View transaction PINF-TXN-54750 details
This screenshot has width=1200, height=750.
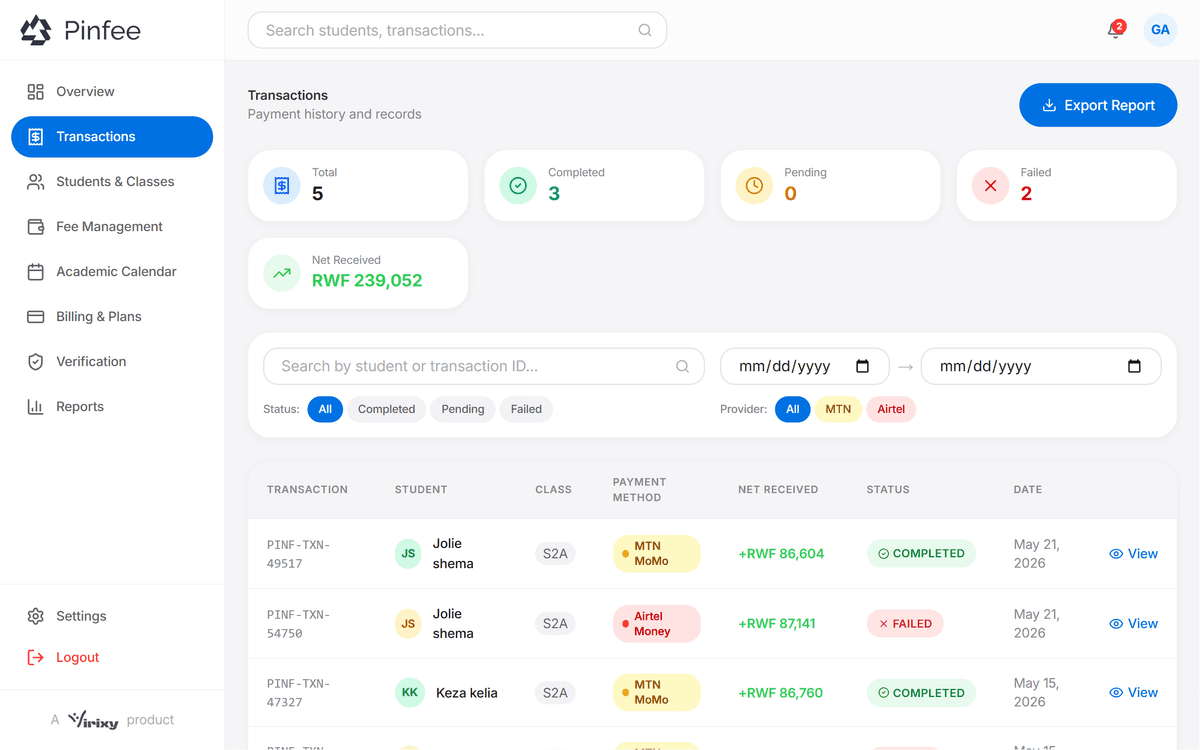[x=1133, y=624]
